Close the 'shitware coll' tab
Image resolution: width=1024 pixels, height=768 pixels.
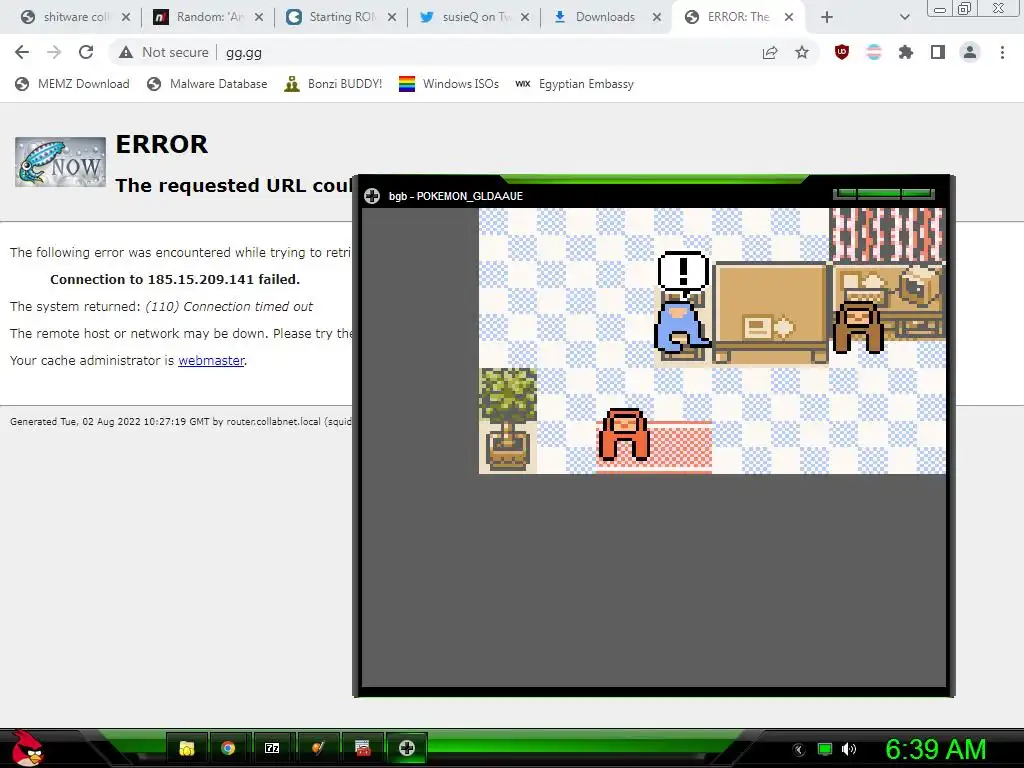(126, 17)
